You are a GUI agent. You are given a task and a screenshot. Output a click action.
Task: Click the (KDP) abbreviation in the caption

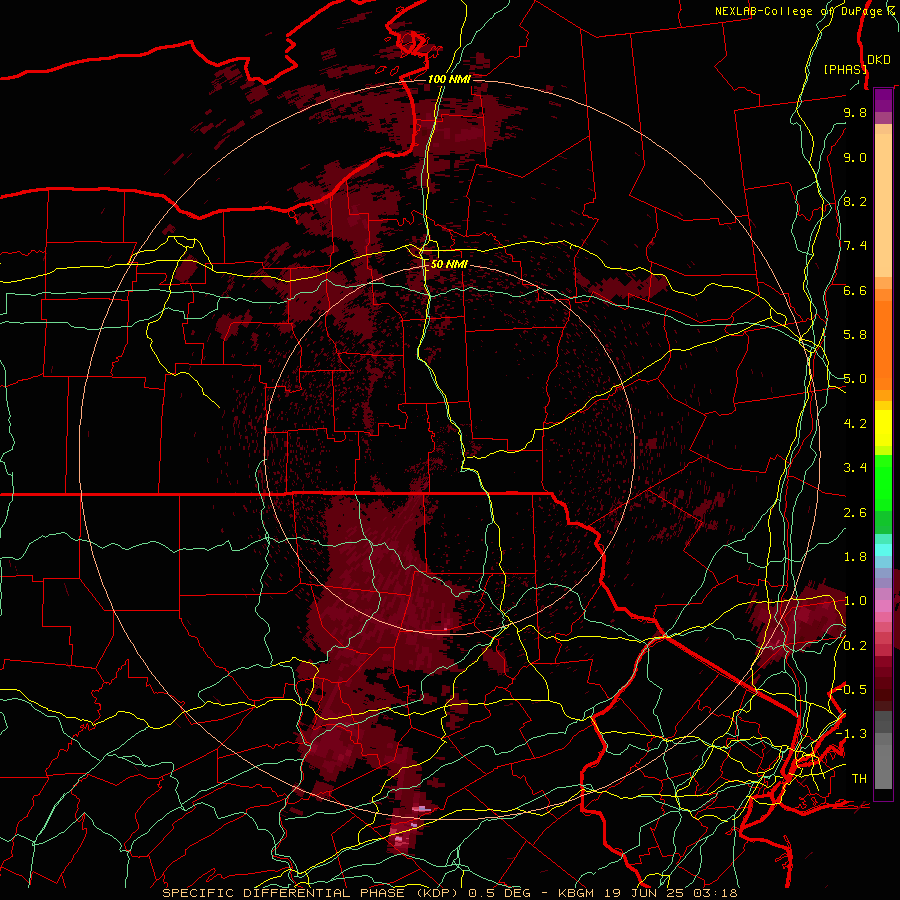click(x=438, y=893)
